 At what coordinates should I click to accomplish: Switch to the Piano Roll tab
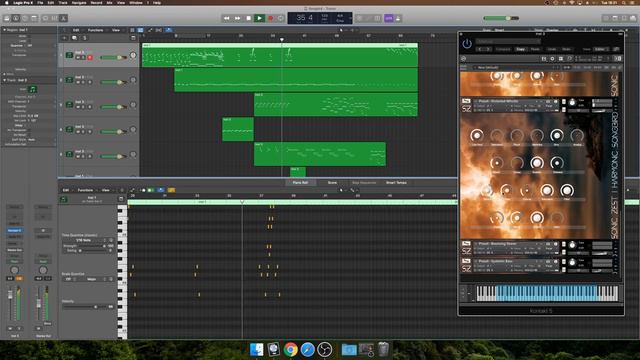coord(300,182)
